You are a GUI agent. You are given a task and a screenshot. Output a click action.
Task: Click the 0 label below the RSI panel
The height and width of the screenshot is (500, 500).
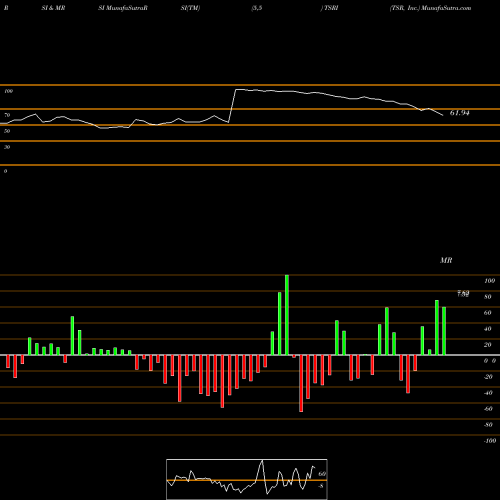pos(5,171)
